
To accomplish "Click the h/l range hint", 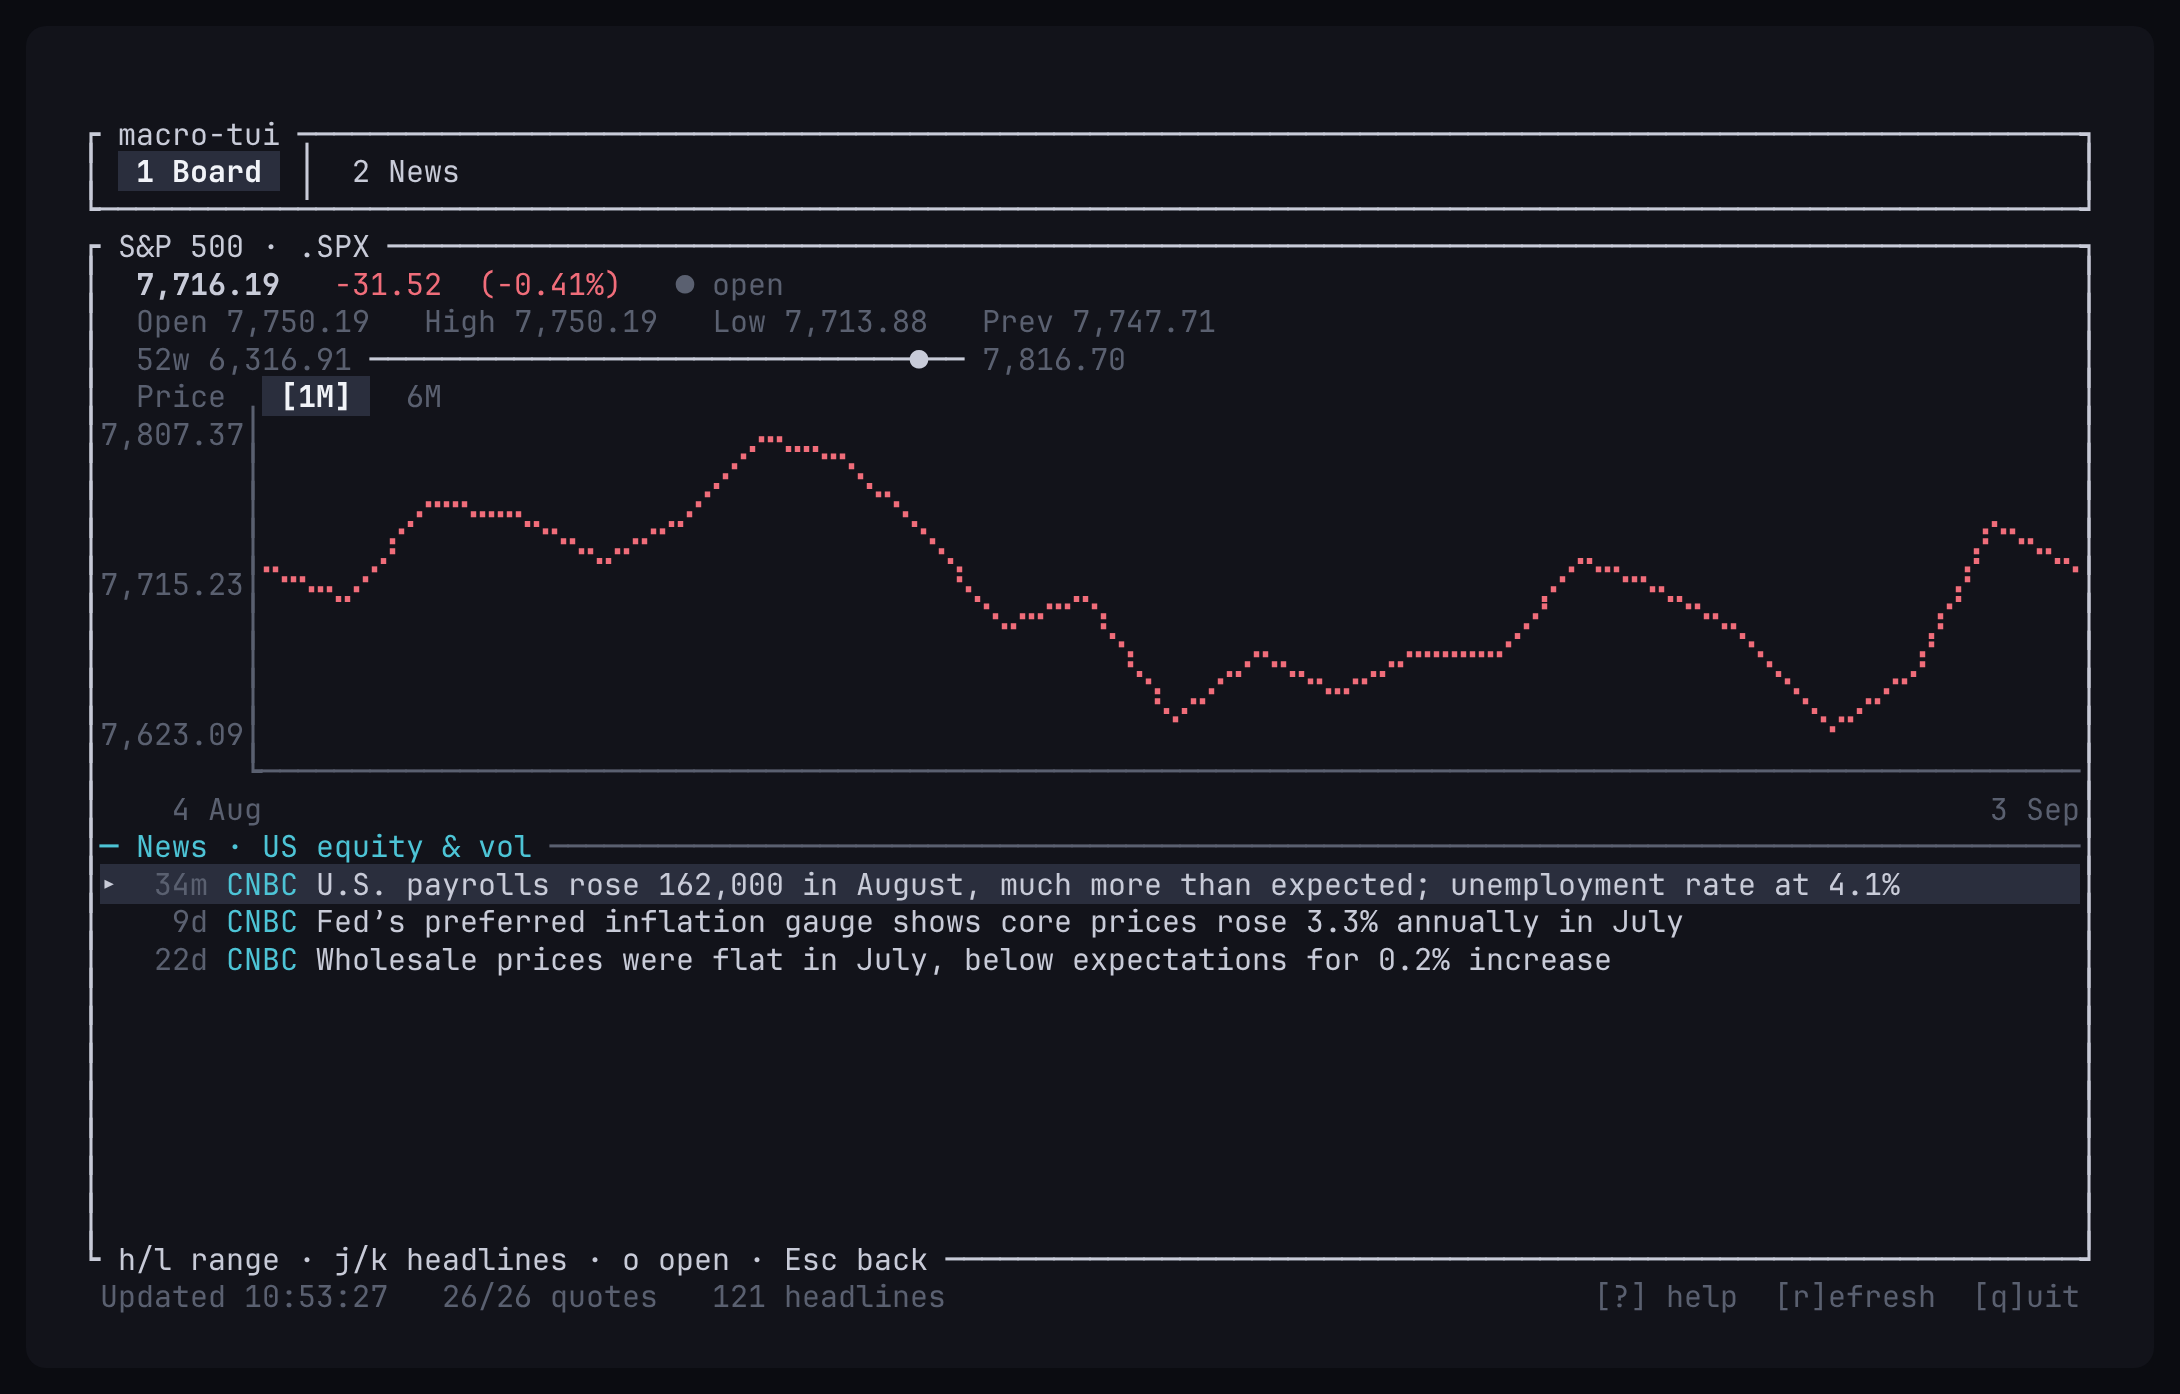I will (x=199, y=1260).
